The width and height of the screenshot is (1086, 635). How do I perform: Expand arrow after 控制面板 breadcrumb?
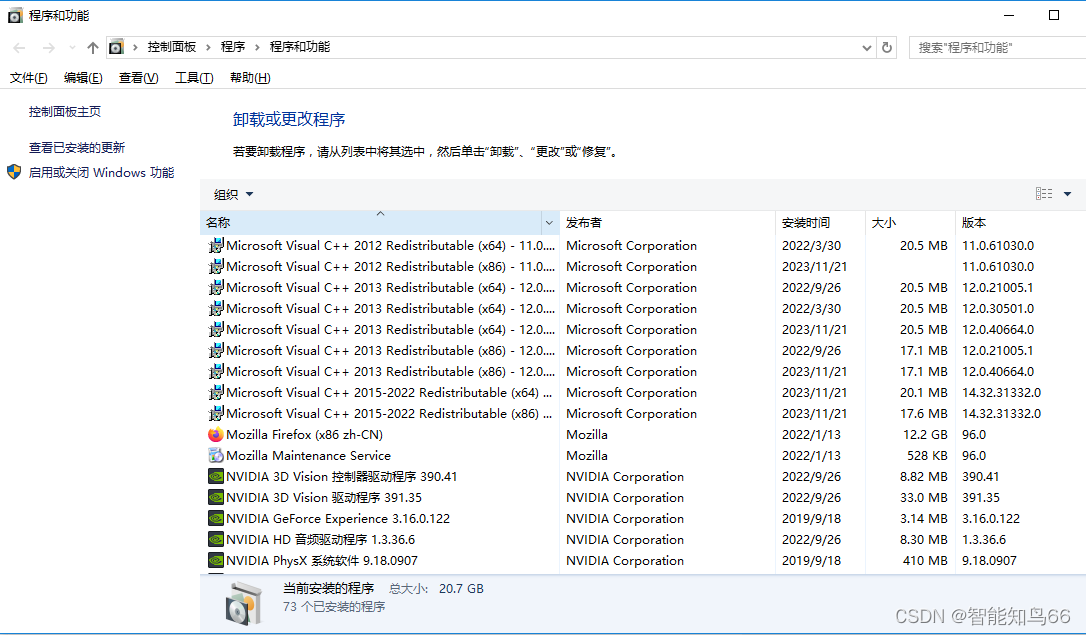pos(208,47)
